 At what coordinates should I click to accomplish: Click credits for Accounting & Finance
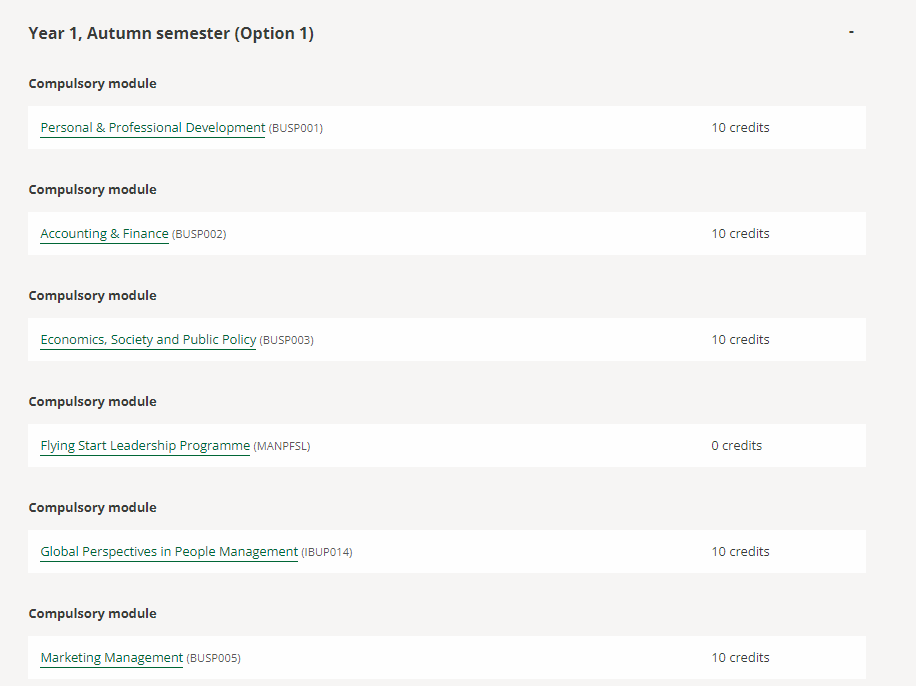pos(740,234)
